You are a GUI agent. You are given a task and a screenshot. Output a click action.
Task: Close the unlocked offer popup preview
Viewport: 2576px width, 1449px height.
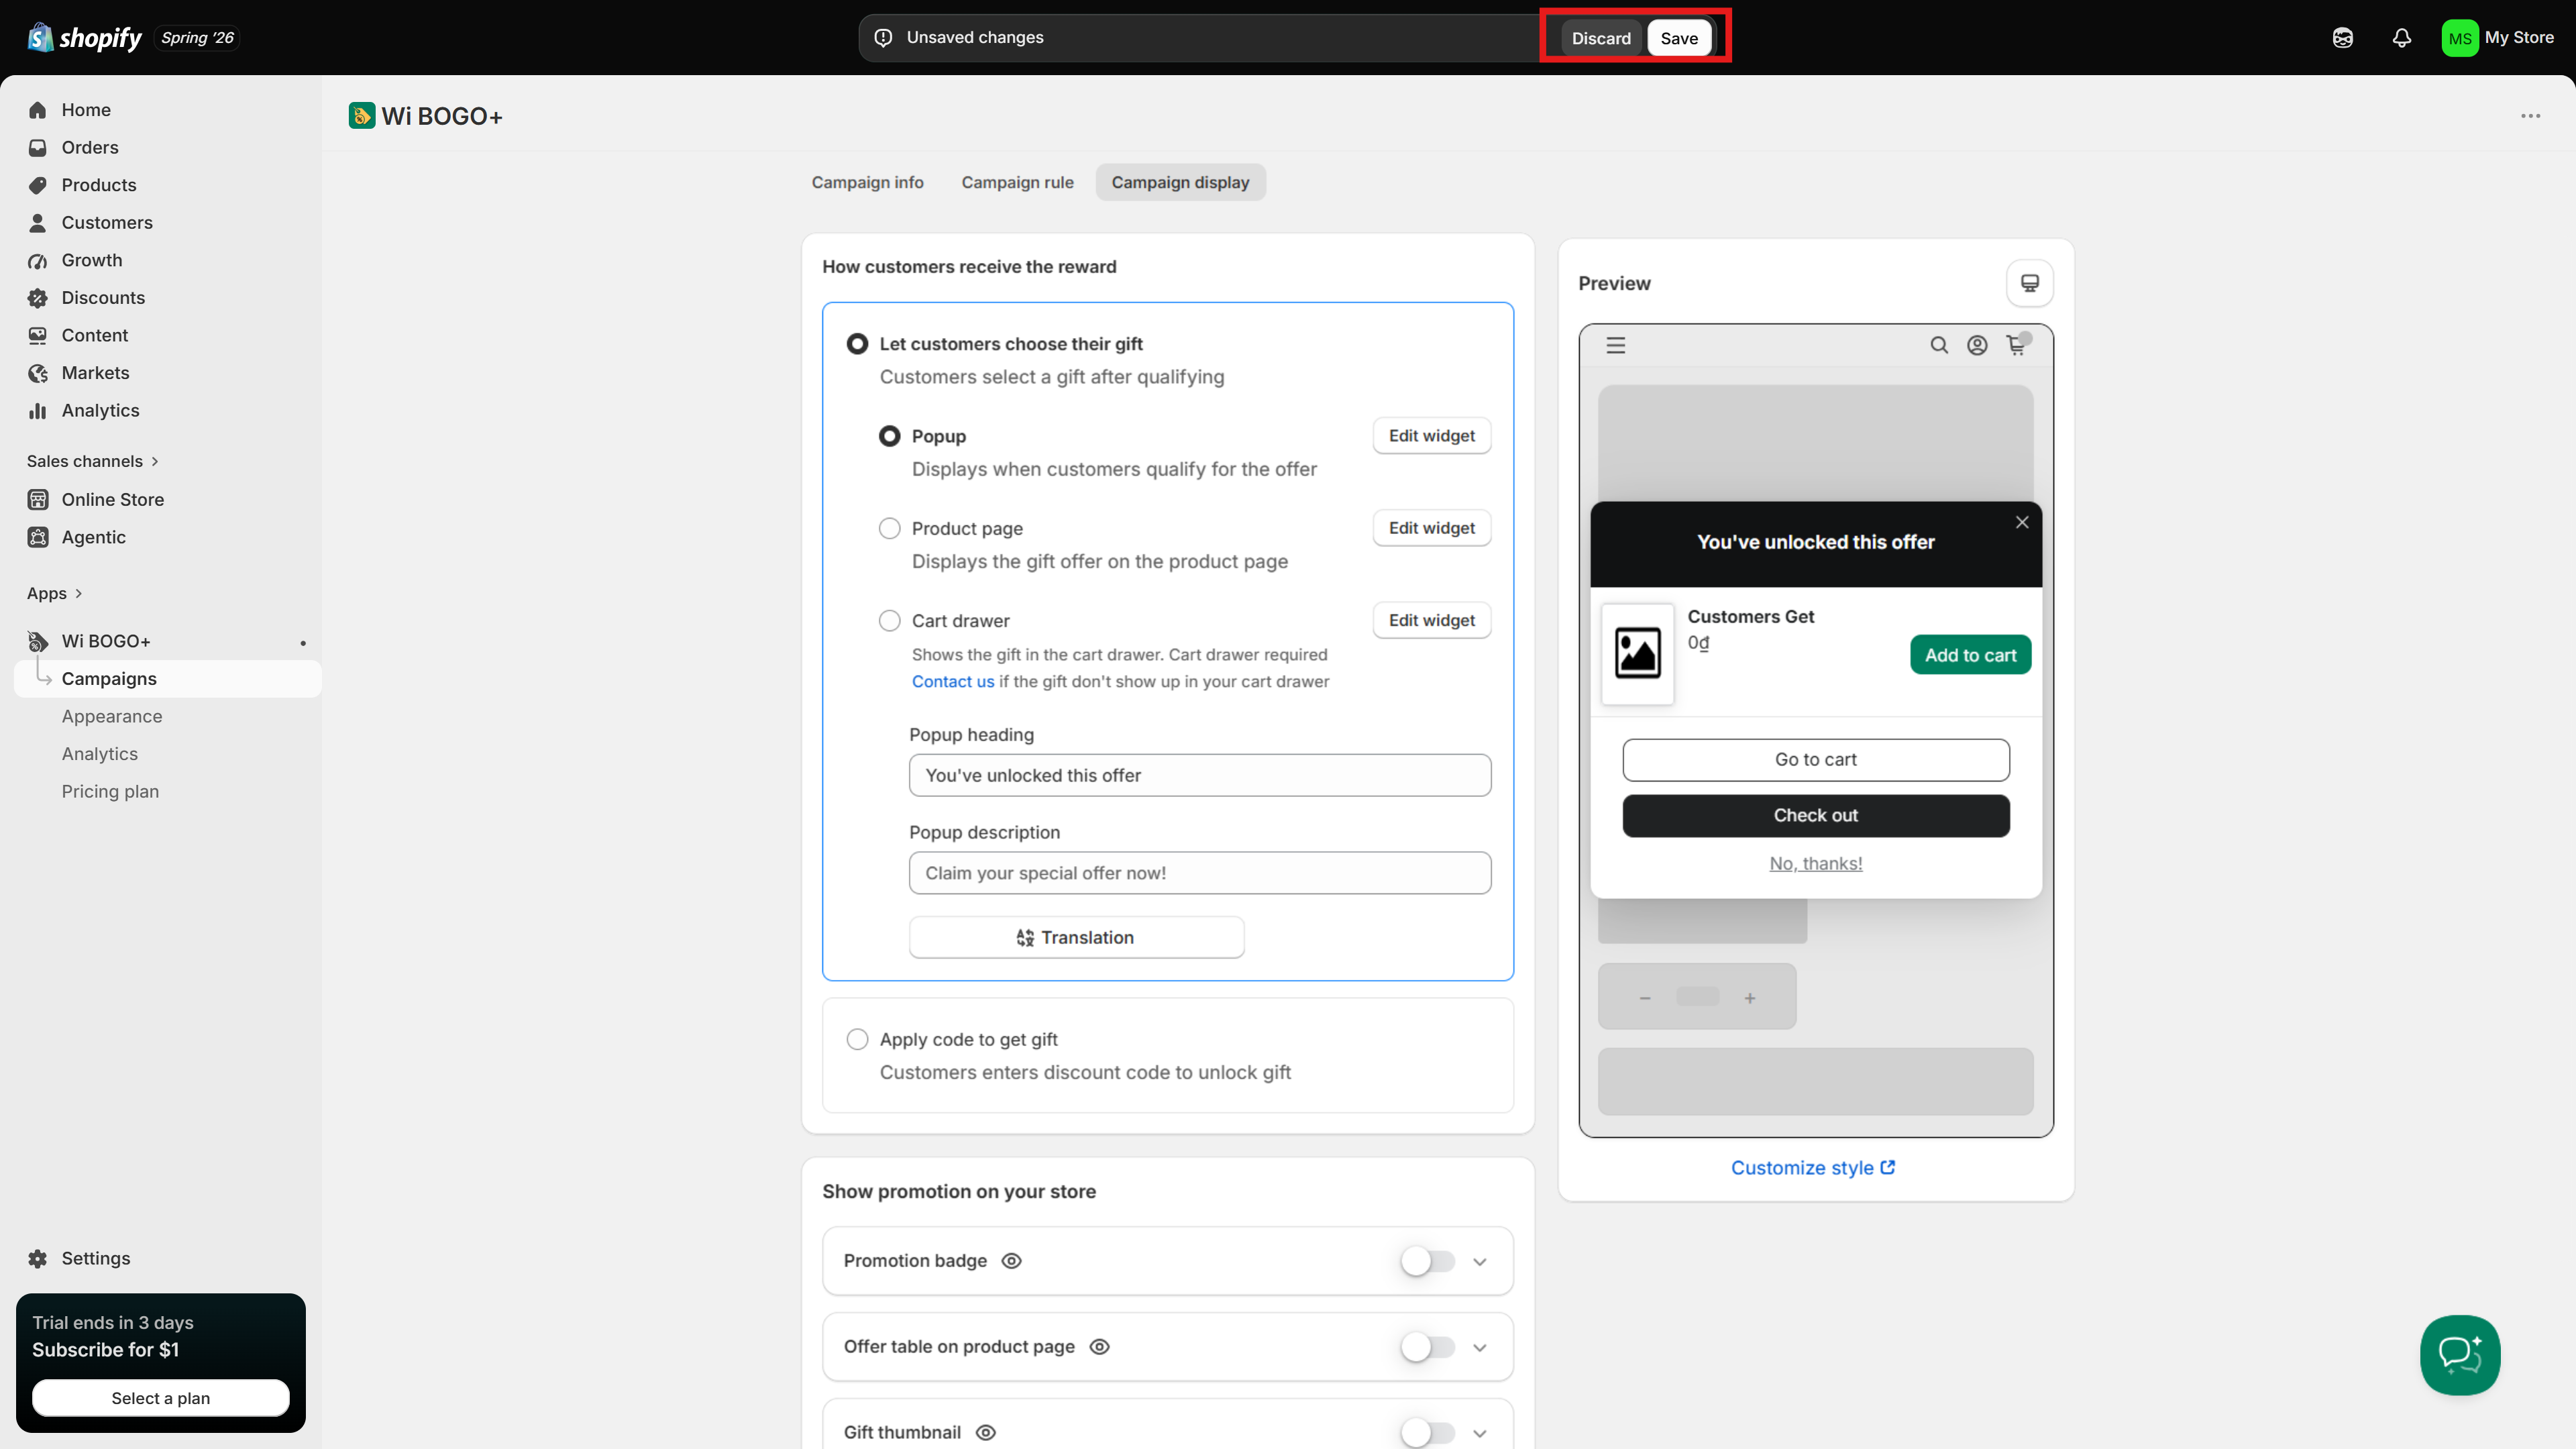tap(2022, 522)
